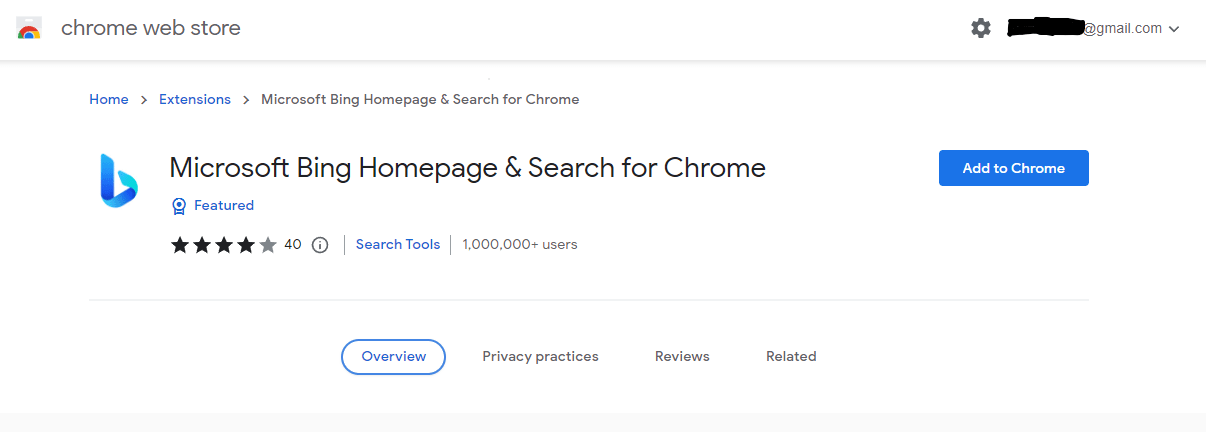The width and height of the screenshot is (1206, 432).
Task: Click the chevron after Extensions breadcrumb
Action: [246, 100]
